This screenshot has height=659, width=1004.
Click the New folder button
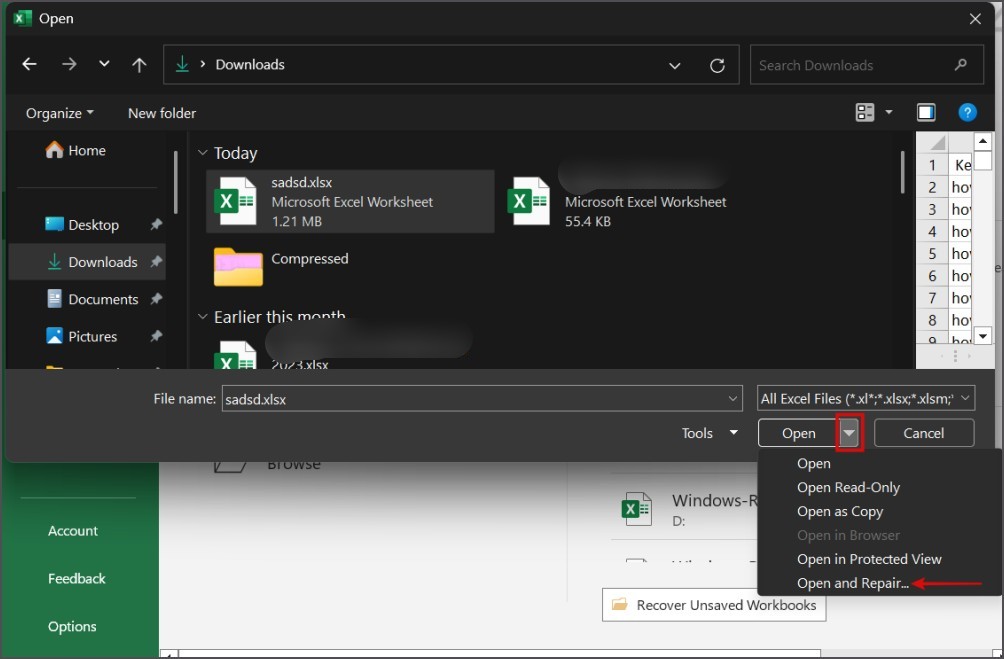162,113
